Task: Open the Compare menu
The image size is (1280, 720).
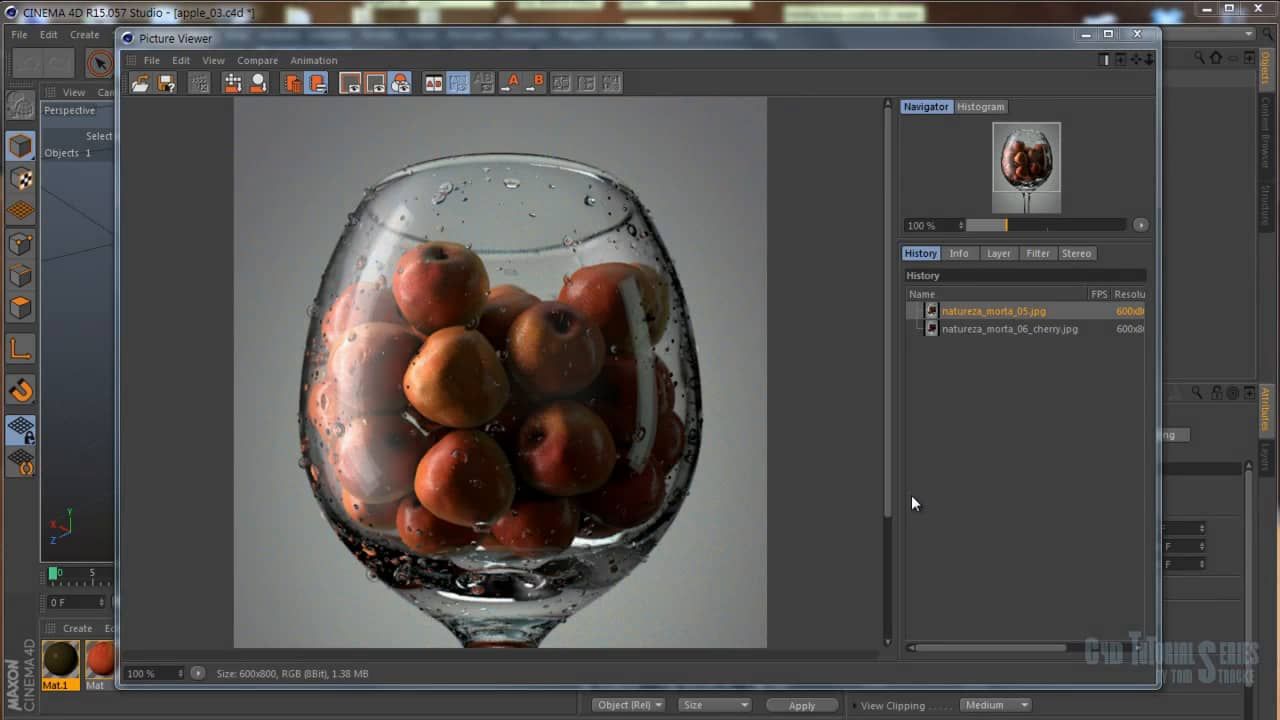Action: pos(257,60)
